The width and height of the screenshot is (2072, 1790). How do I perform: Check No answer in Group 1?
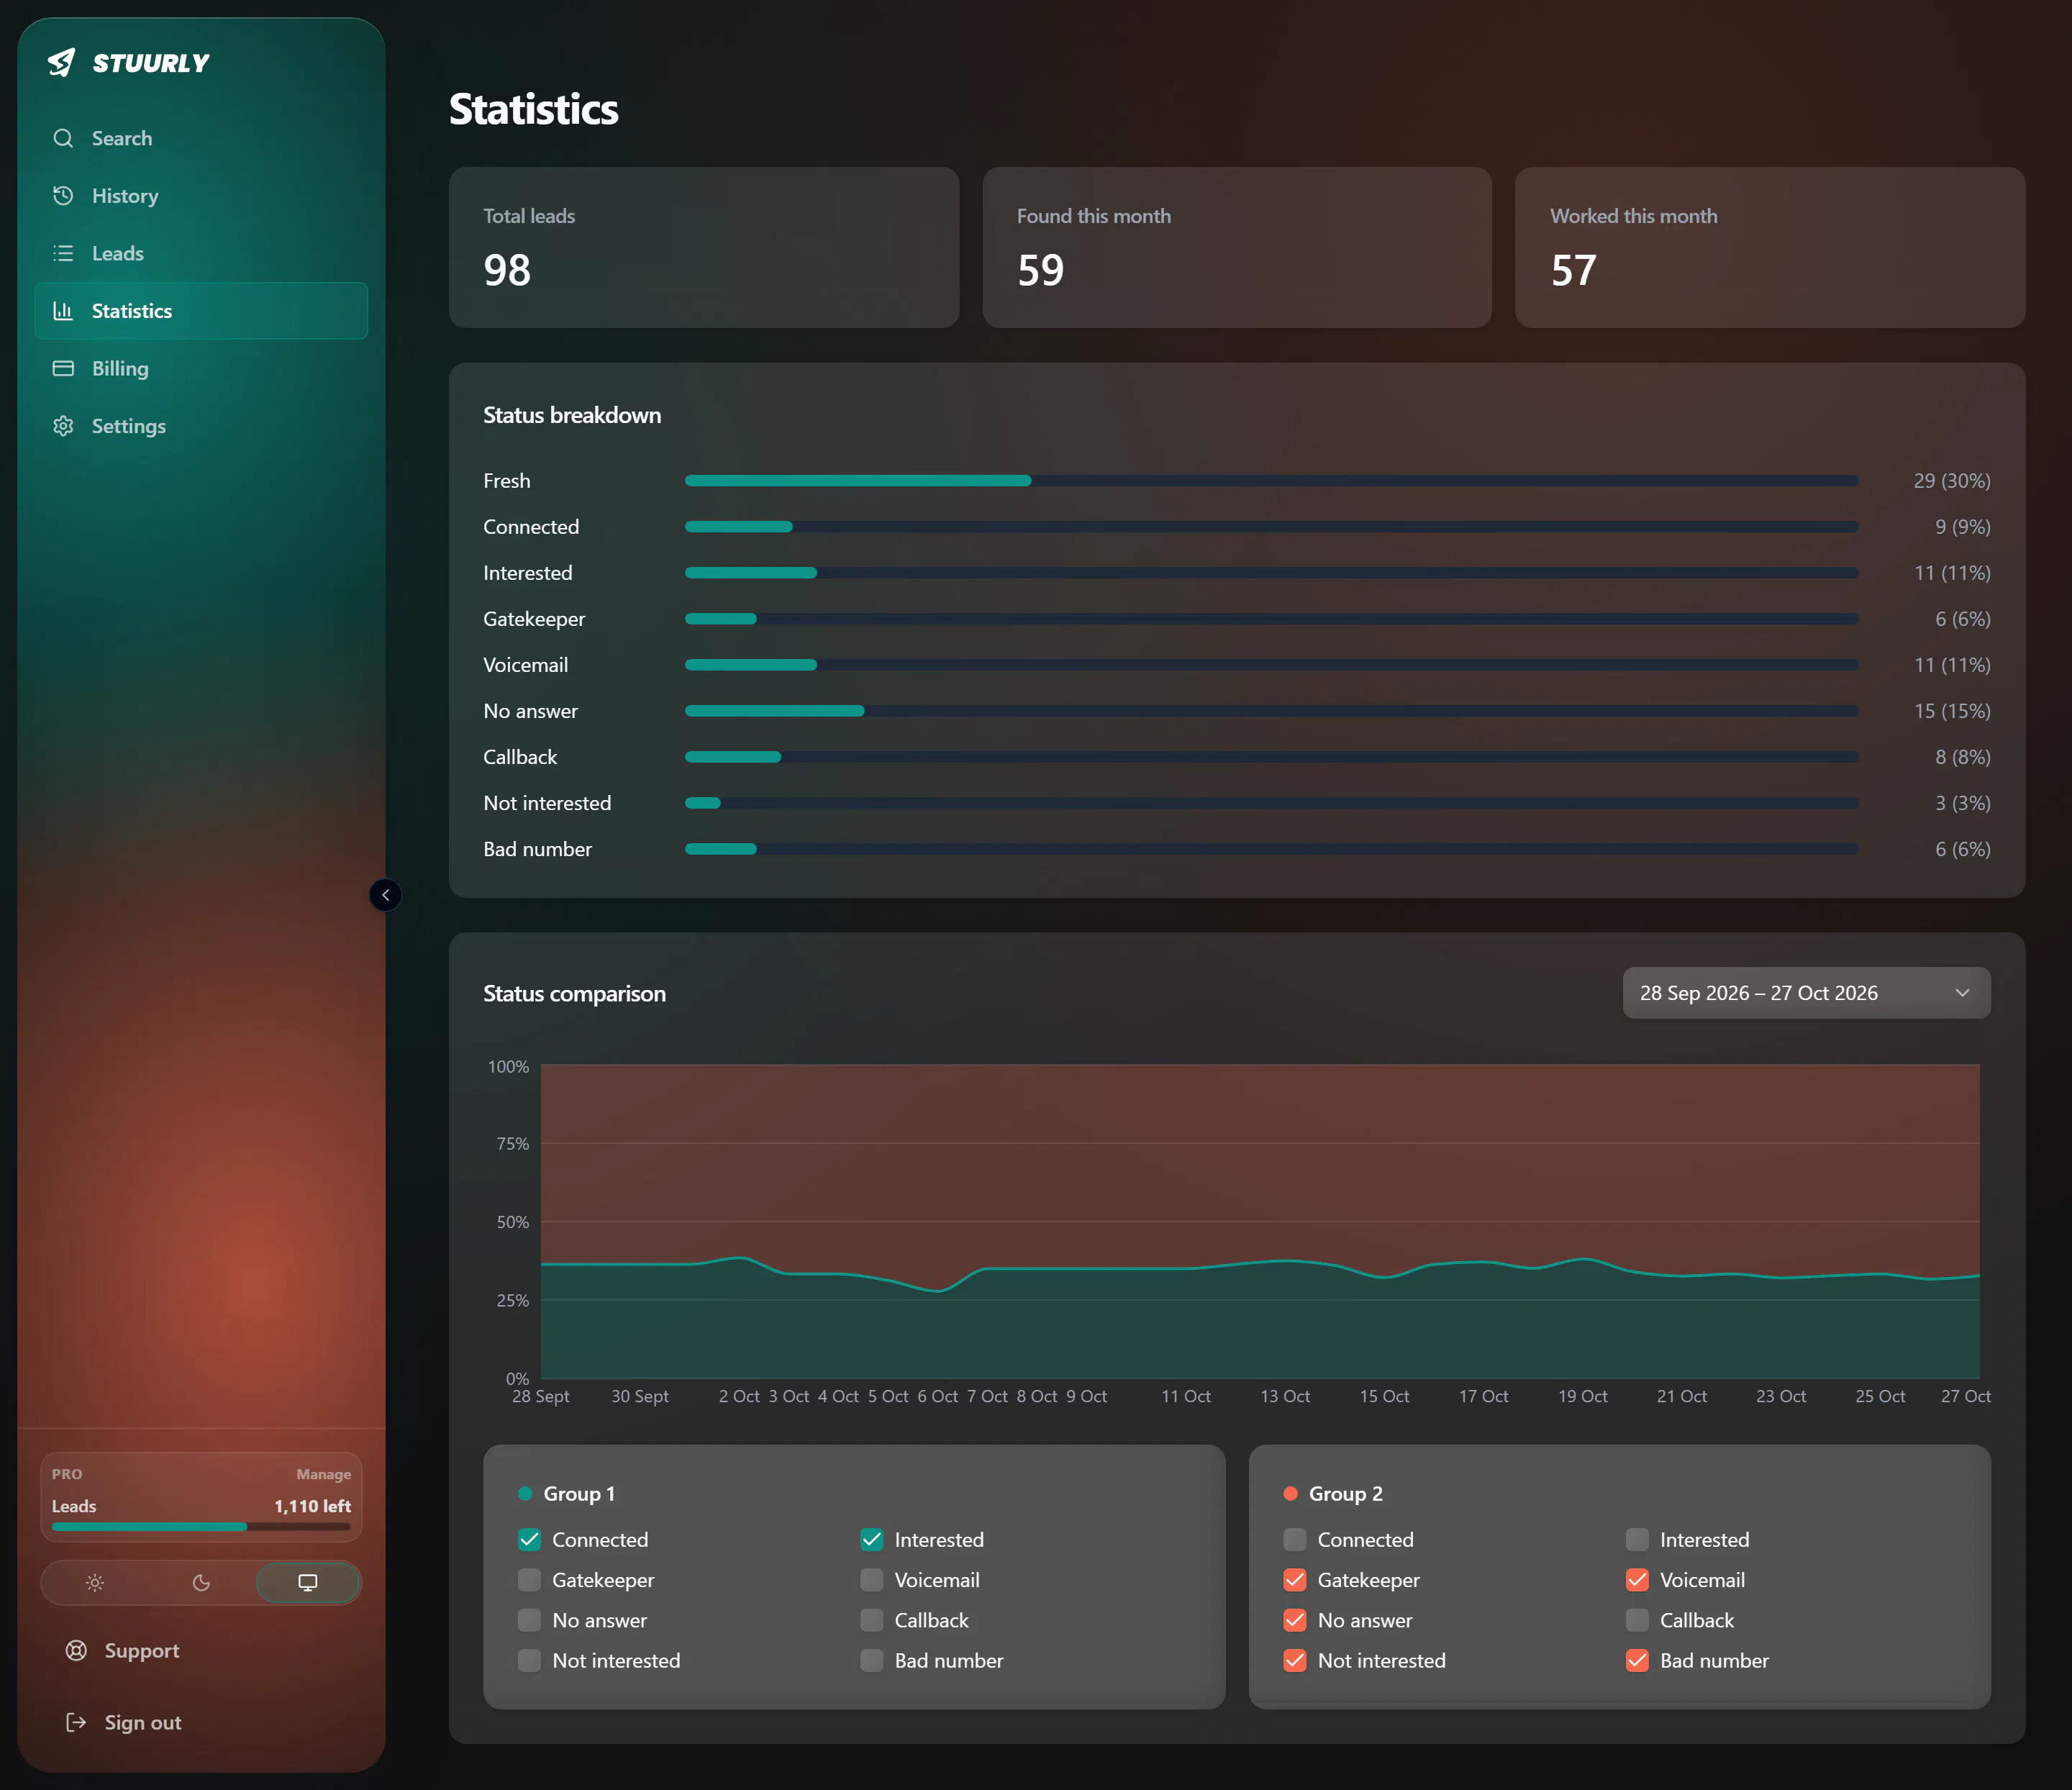(529, 1620)
